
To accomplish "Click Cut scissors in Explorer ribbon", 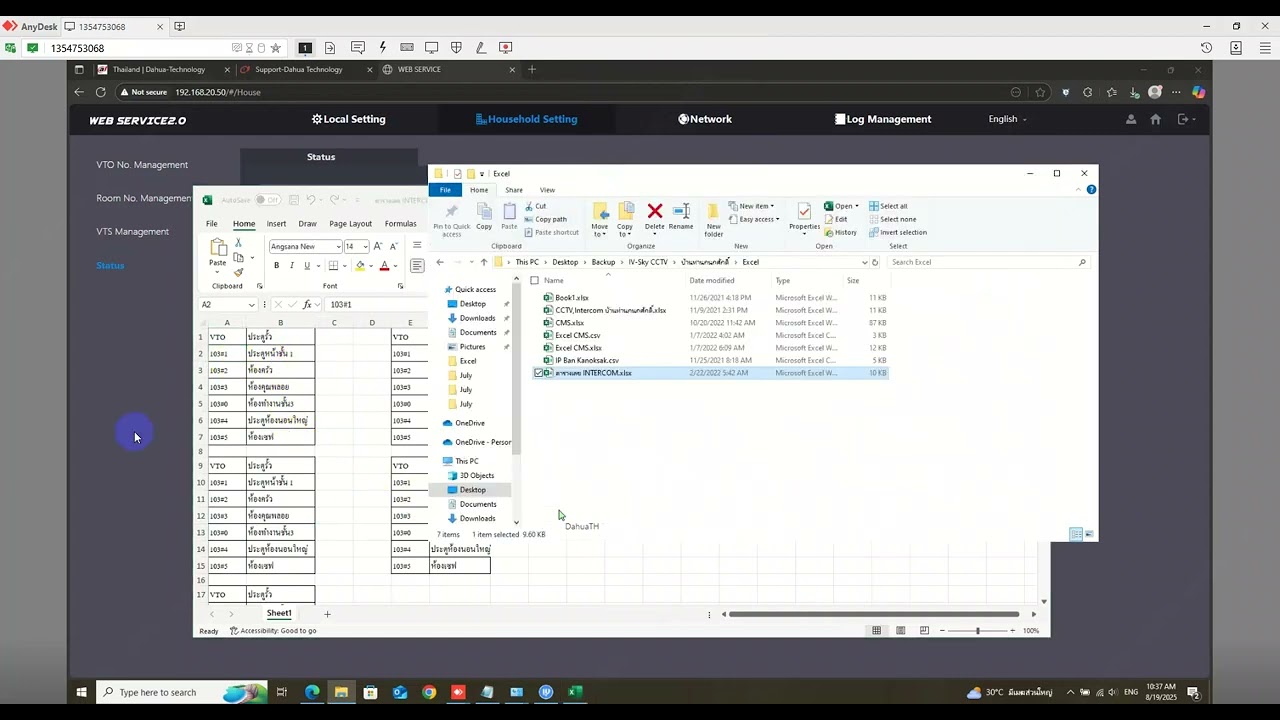I will pos(529,206).
